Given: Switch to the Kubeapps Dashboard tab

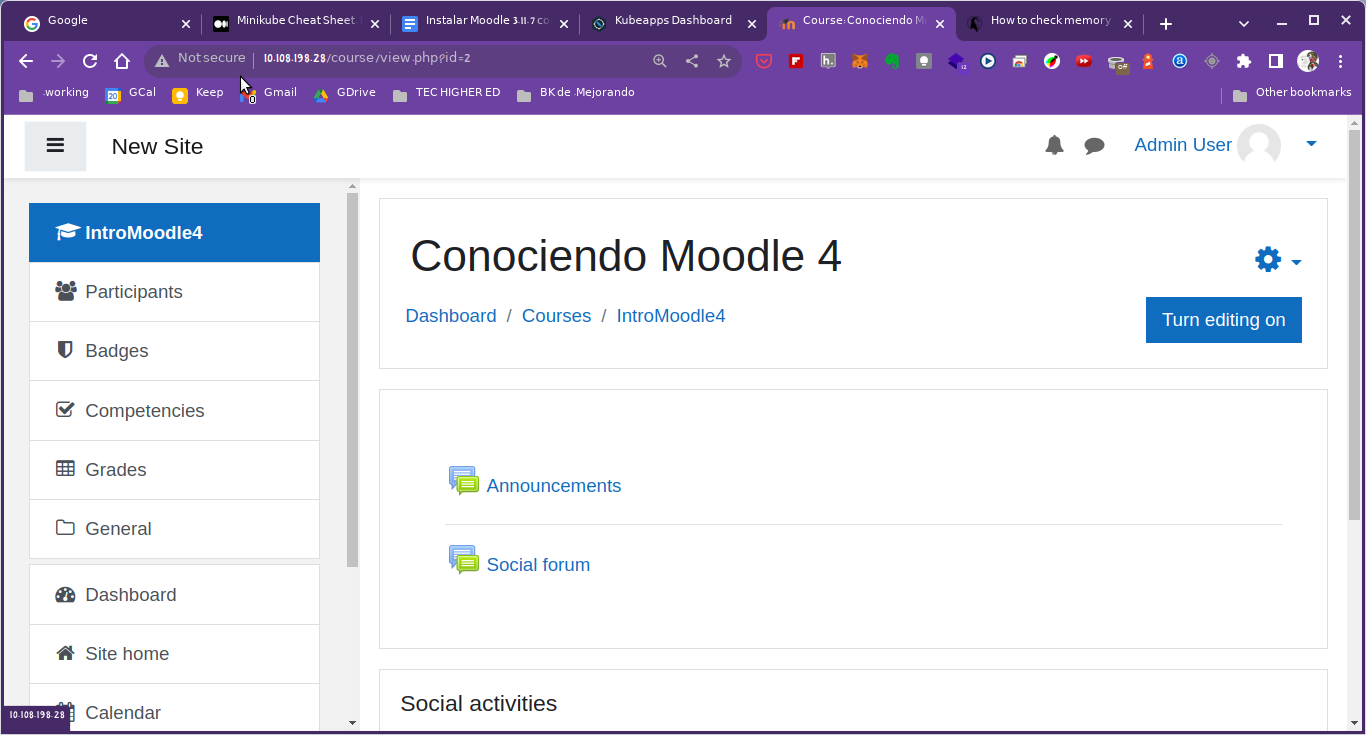Looking at the screenshot, I should pyautogui.click(x=672, y=23).
